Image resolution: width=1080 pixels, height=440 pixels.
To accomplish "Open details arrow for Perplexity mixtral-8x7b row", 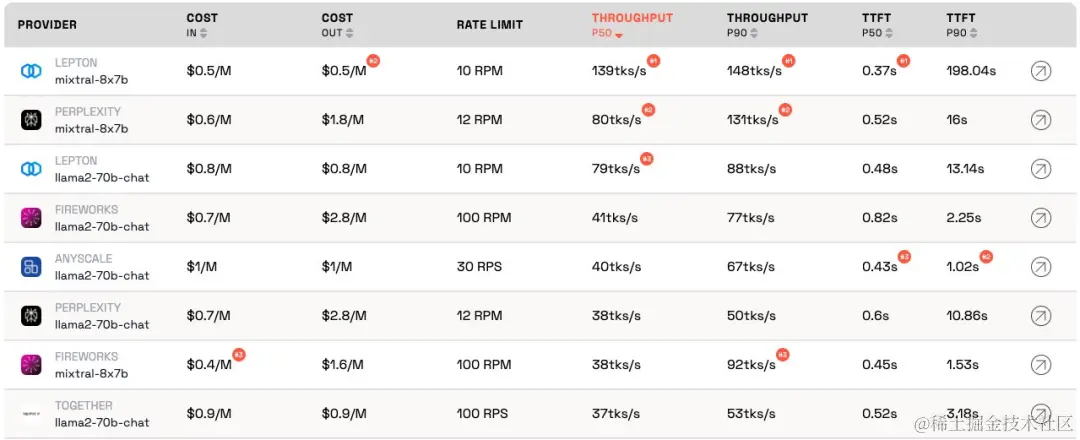I will pyautogui.click(x=1041, y=120).
